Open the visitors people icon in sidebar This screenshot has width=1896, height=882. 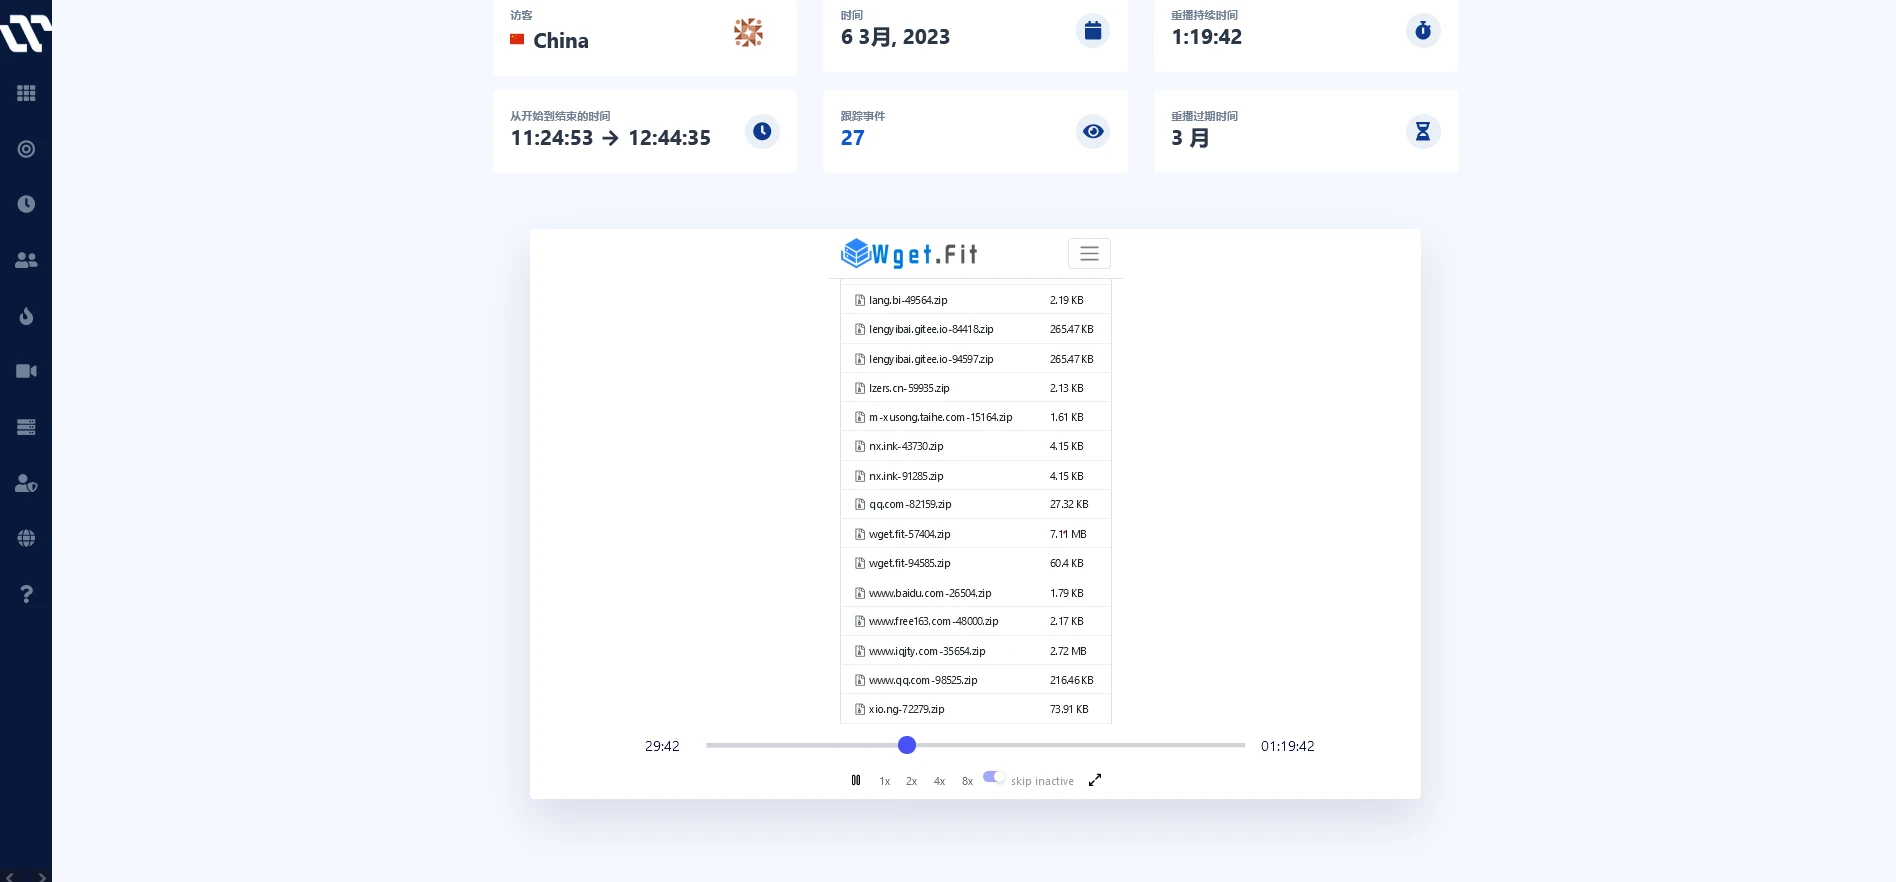coord(26,260)
